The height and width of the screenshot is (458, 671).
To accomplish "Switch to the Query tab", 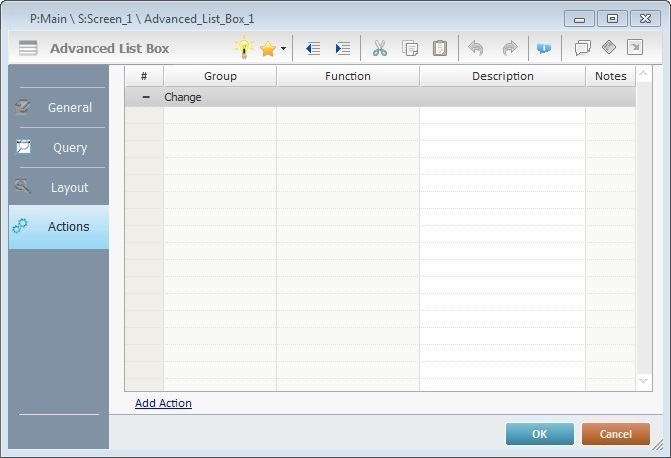I will (x=59, y=147).
